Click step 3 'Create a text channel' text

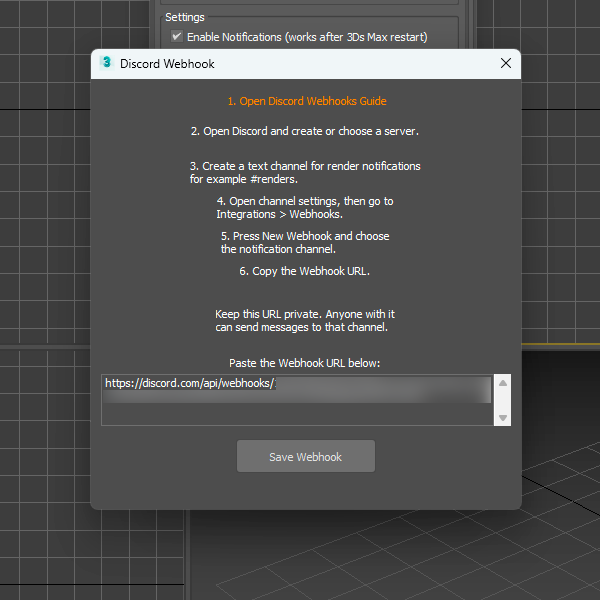tap(305, 173)
